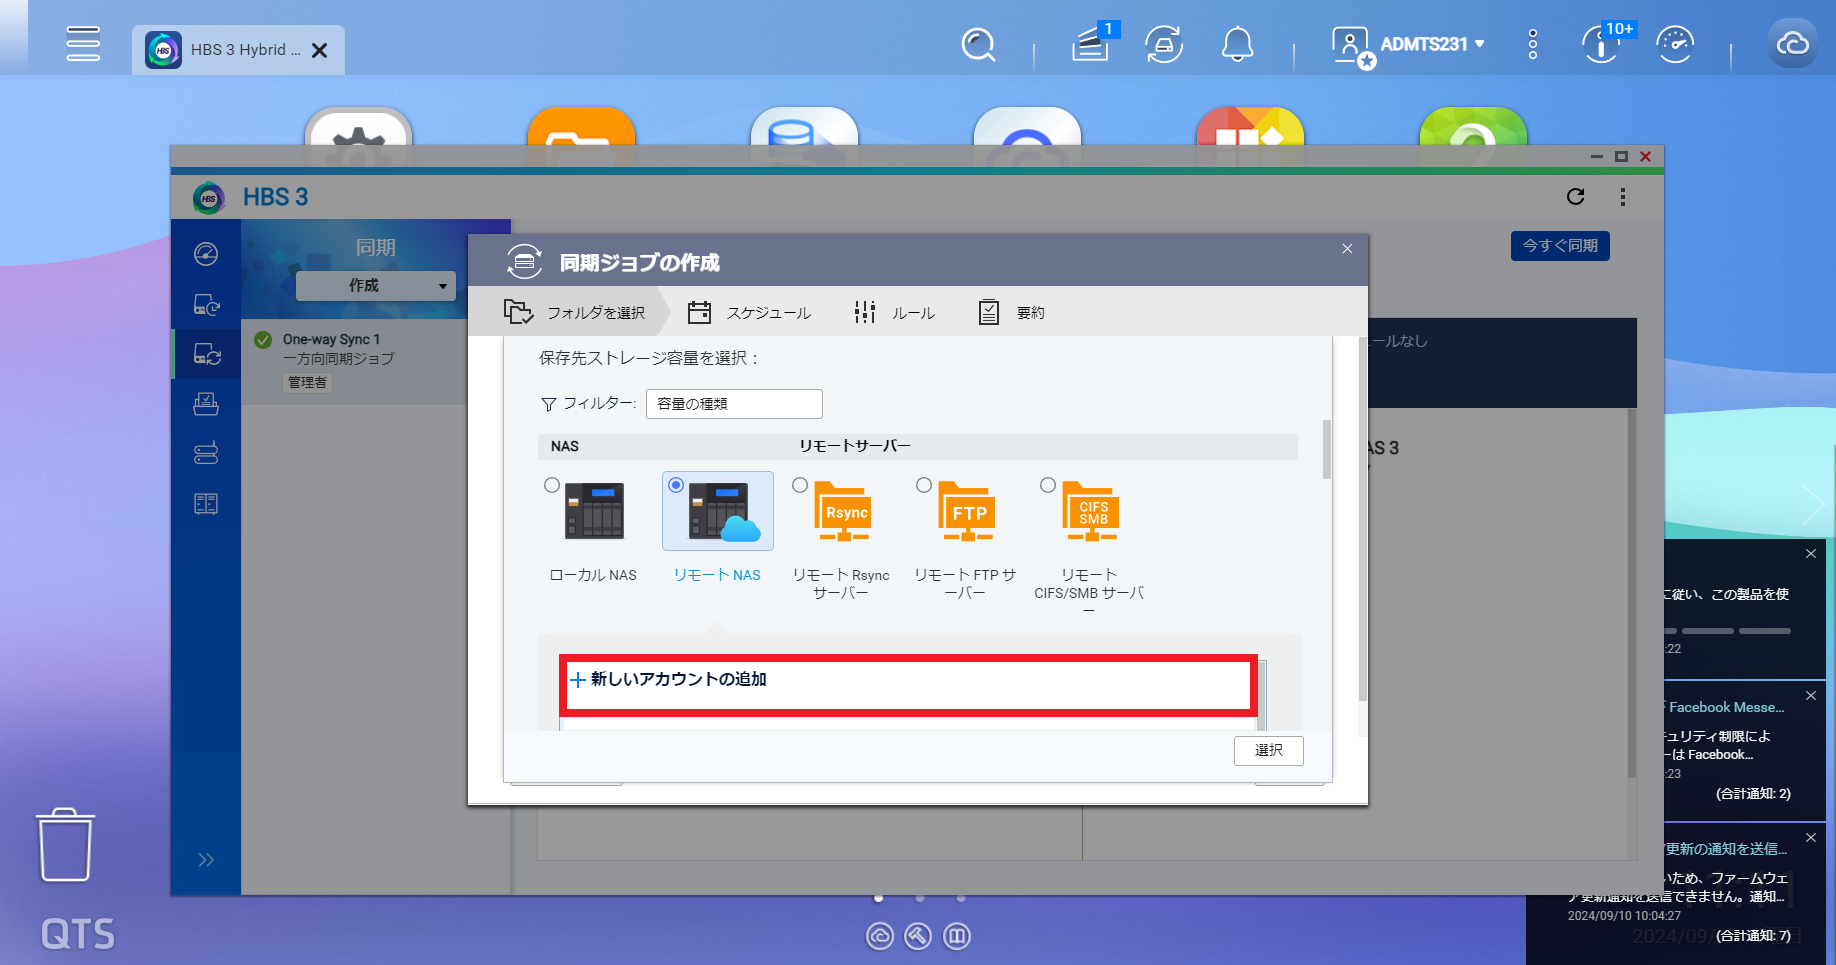Select the リモート FTP サーバー radio button
The width and height of the screenshot is (1836, 965).
click(924, 485)
